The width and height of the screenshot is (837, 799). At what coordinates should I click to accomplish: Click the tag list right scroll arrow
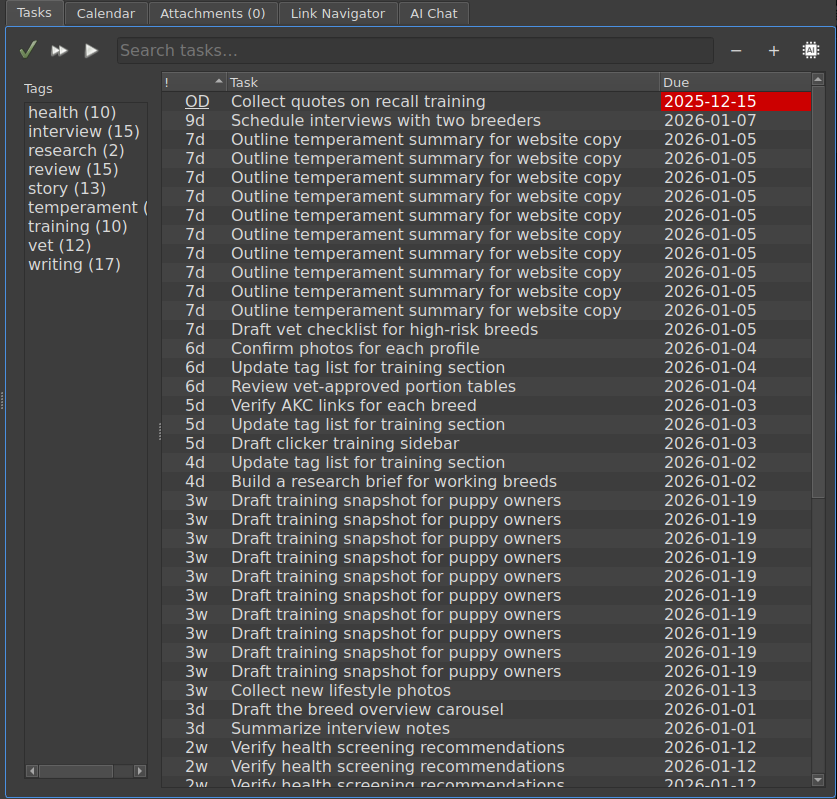coord(141,771)
